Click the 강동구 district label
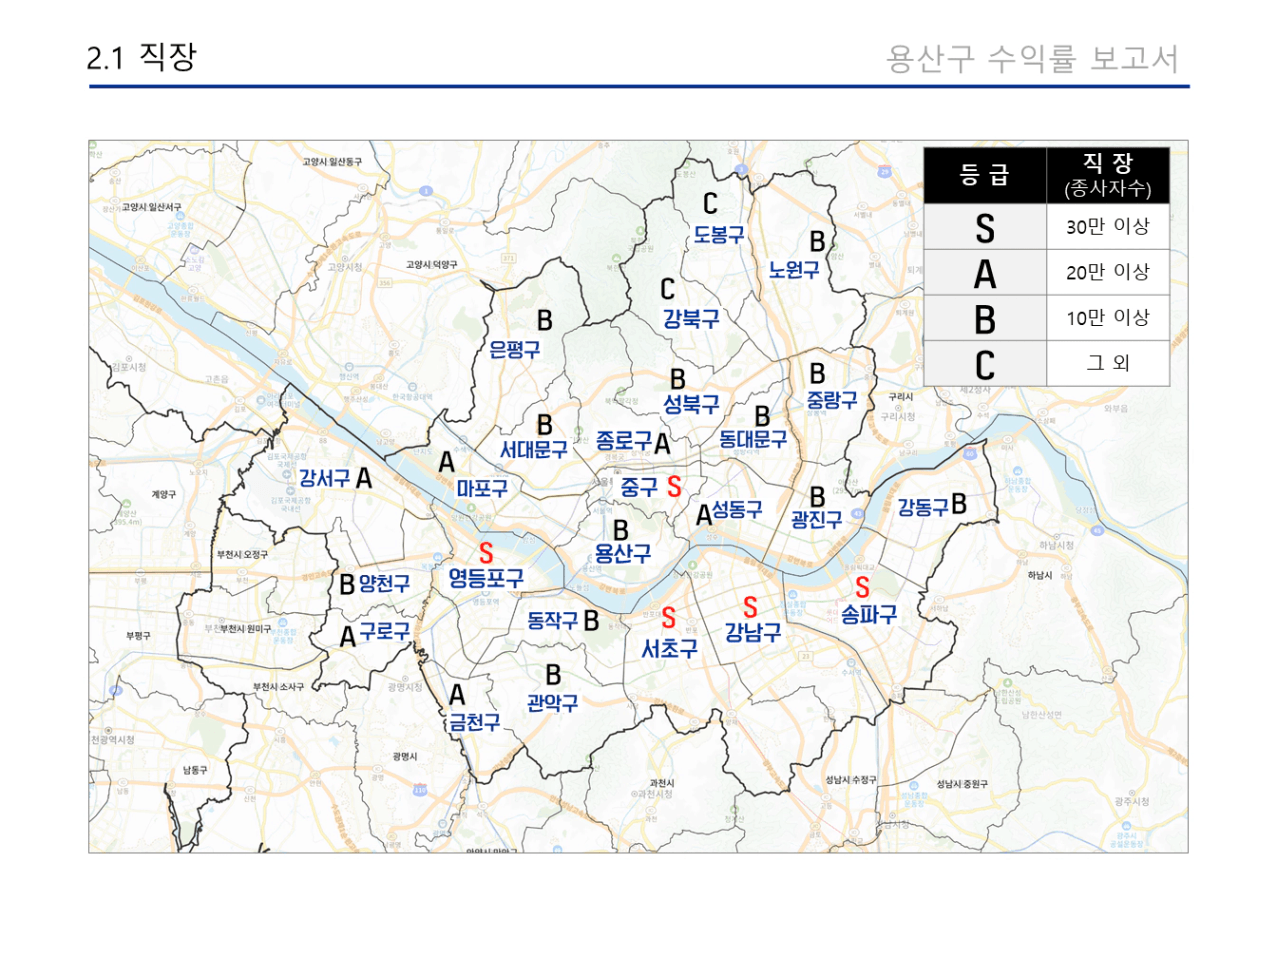Viewport: 1277px width, 958px height. [x=922, y=507]
